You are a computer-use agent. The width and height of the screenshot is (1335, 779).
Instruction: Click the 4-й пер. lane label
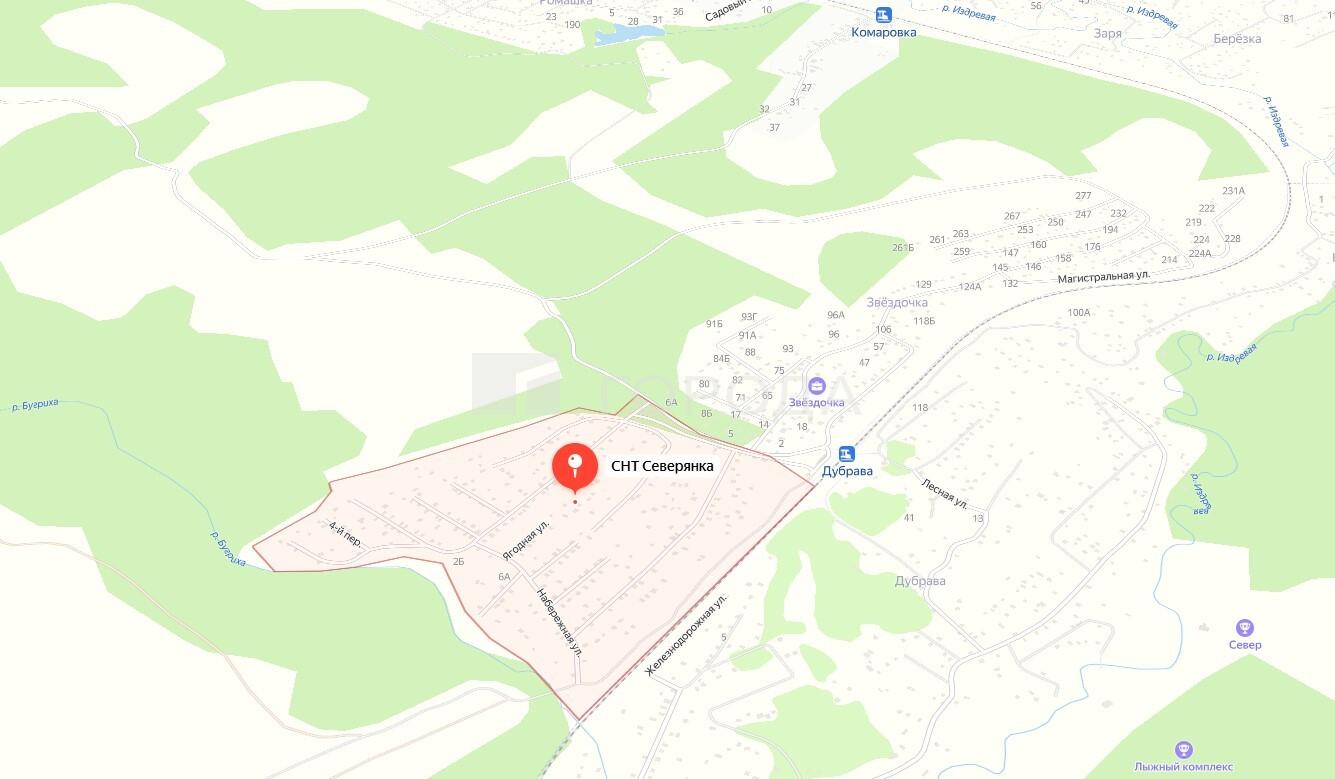tap(345, 534)
